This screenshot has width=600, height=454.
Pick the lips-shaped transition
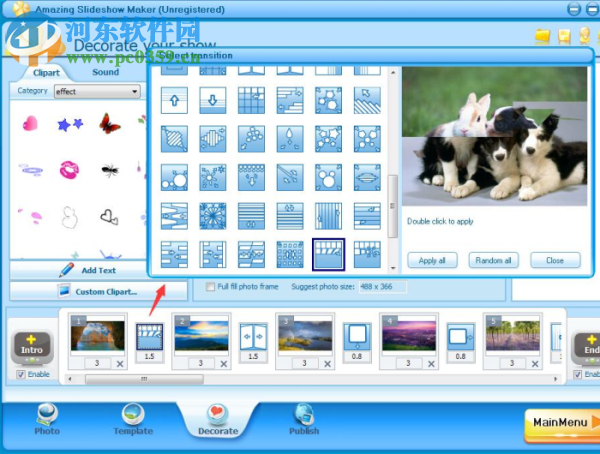(367, 178)
